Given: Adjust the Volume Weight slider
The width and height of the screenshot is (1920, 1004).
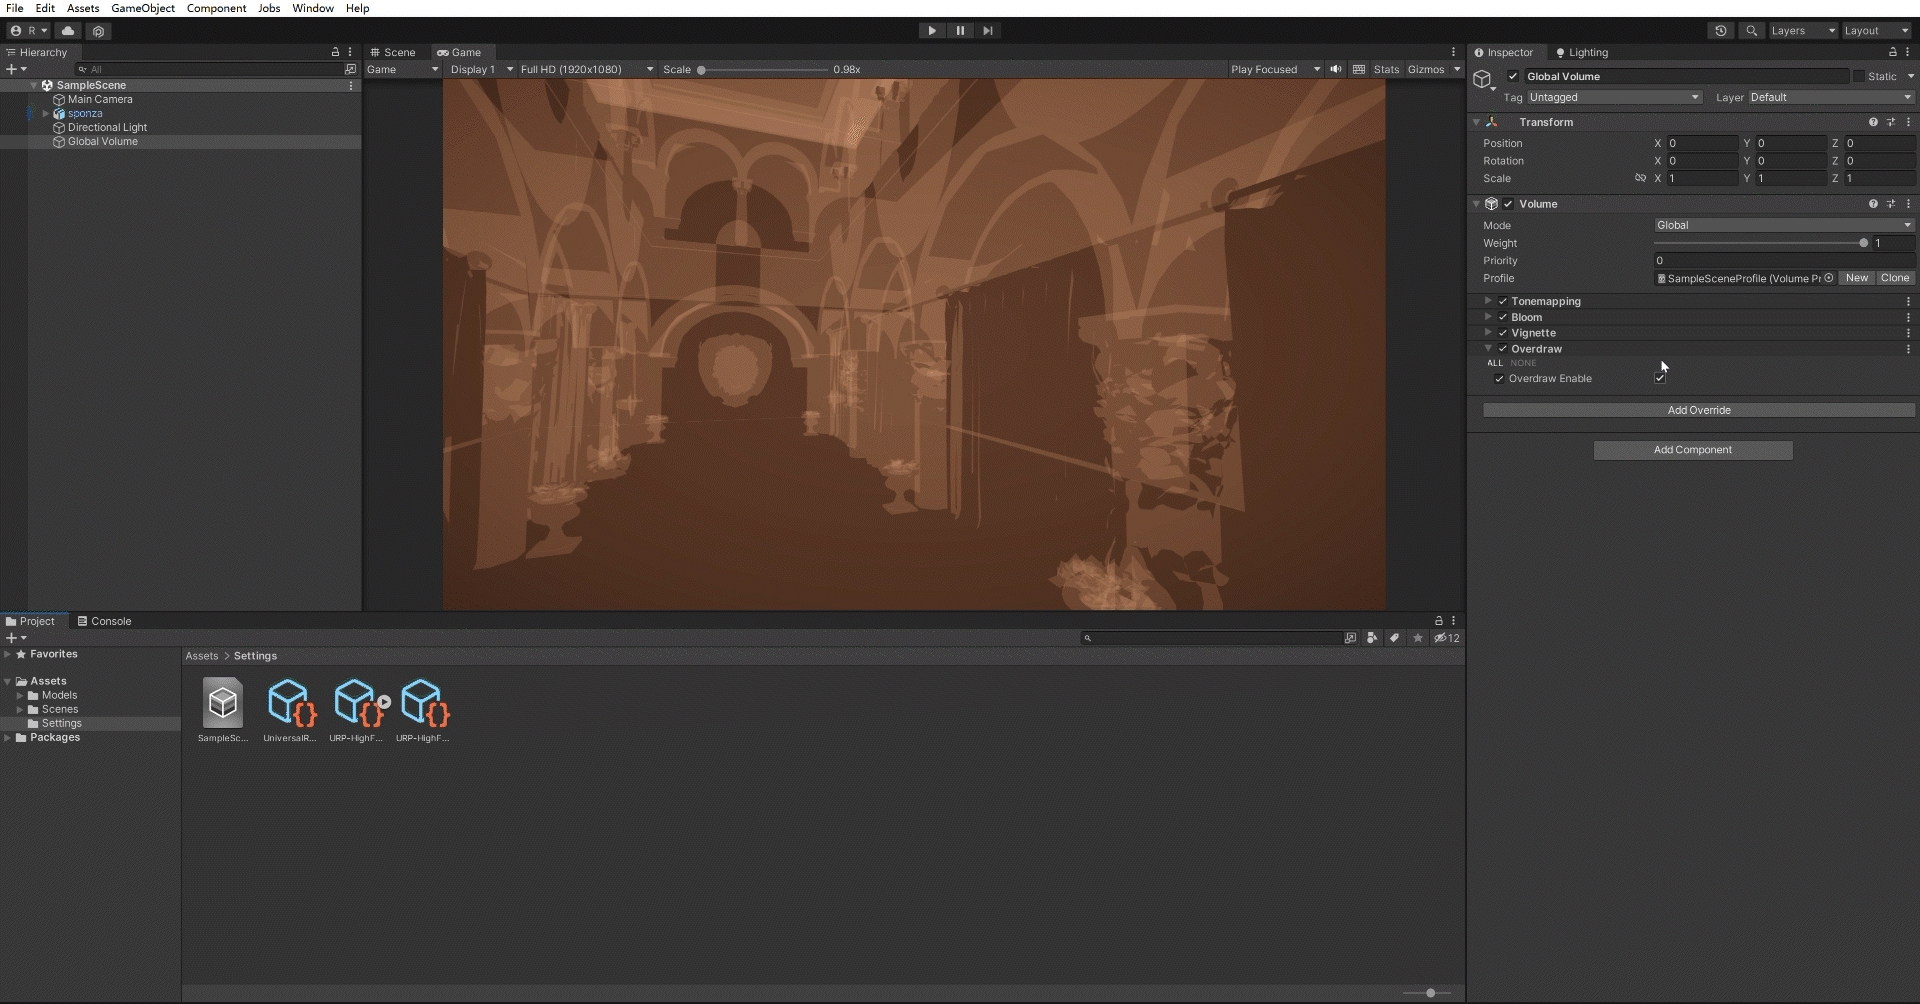Looking at the screenshot, I should tap(1760, 243).
